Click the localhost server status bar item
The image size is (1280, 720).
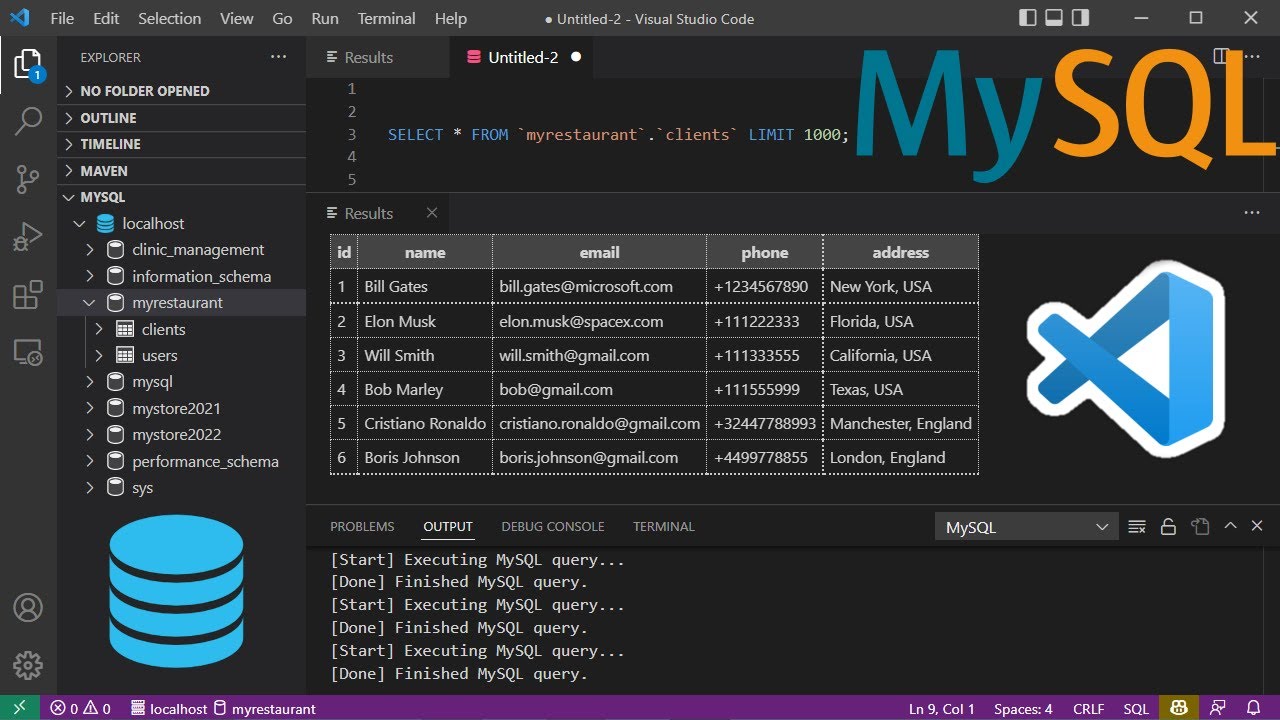[169, 708]
